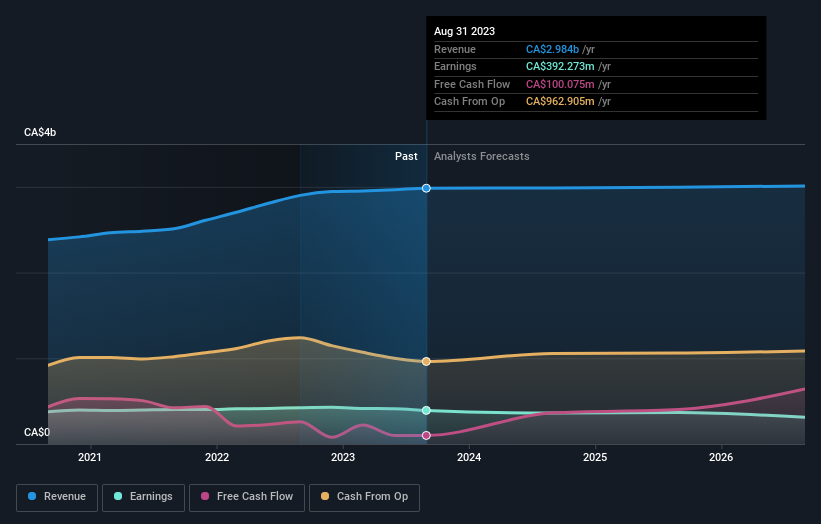Select the Earnings data point marker
Screen dimensions: 821x524
pyautogui.click(x=426, y=410)
